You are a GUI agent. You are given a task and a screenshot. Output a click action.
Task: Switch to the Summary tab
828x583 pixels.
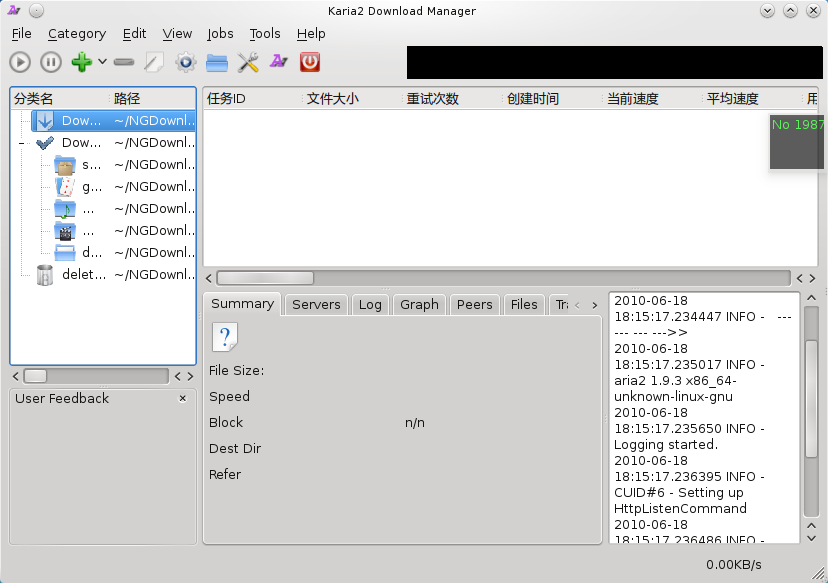[242, 304]
